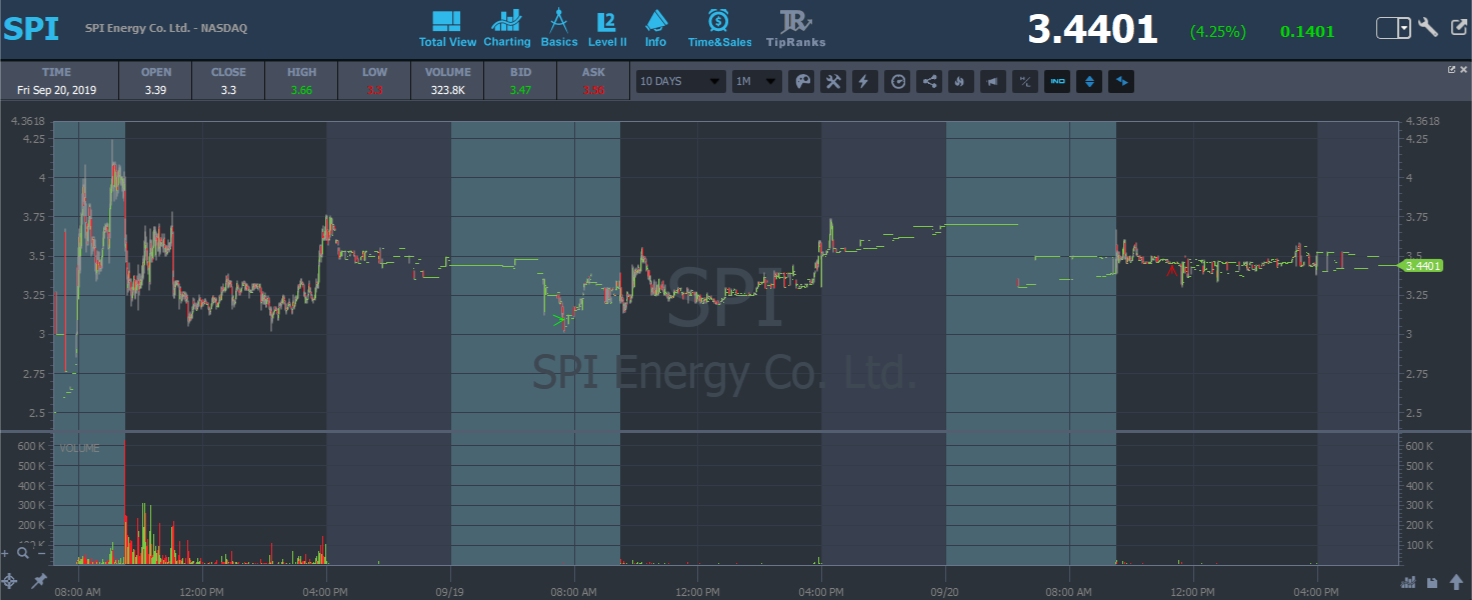Click the zoom-in plus button on chart

[6, 552]
